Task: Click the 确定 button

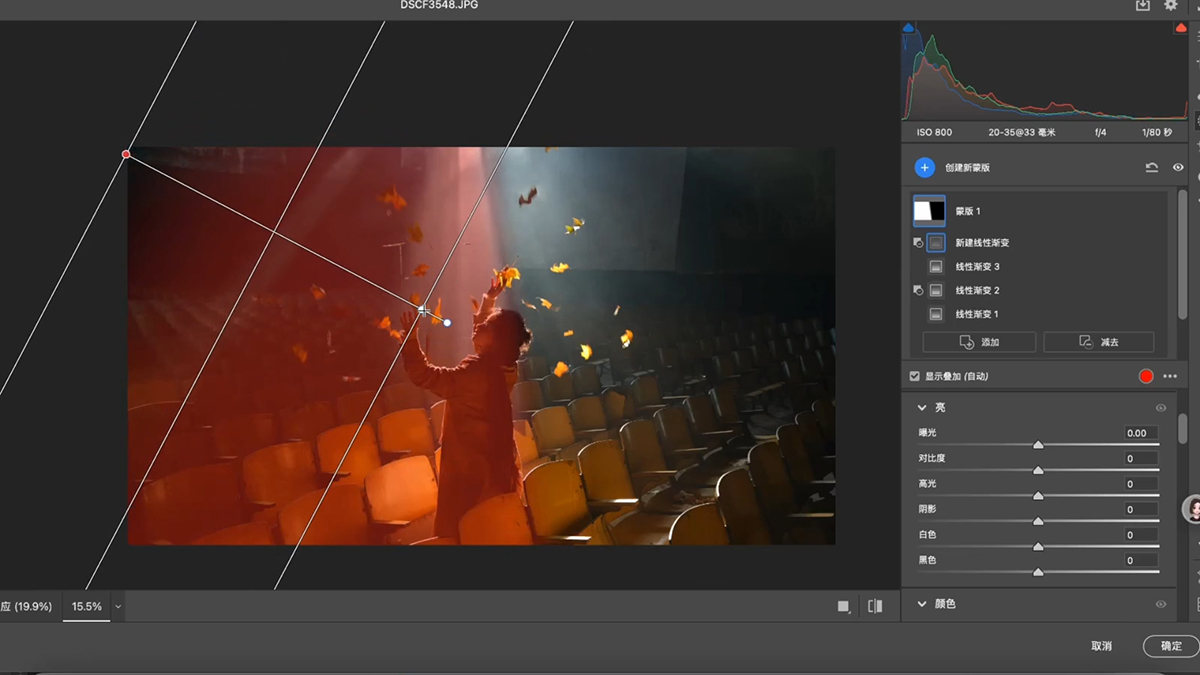Action: click(x=1171, y=646)
